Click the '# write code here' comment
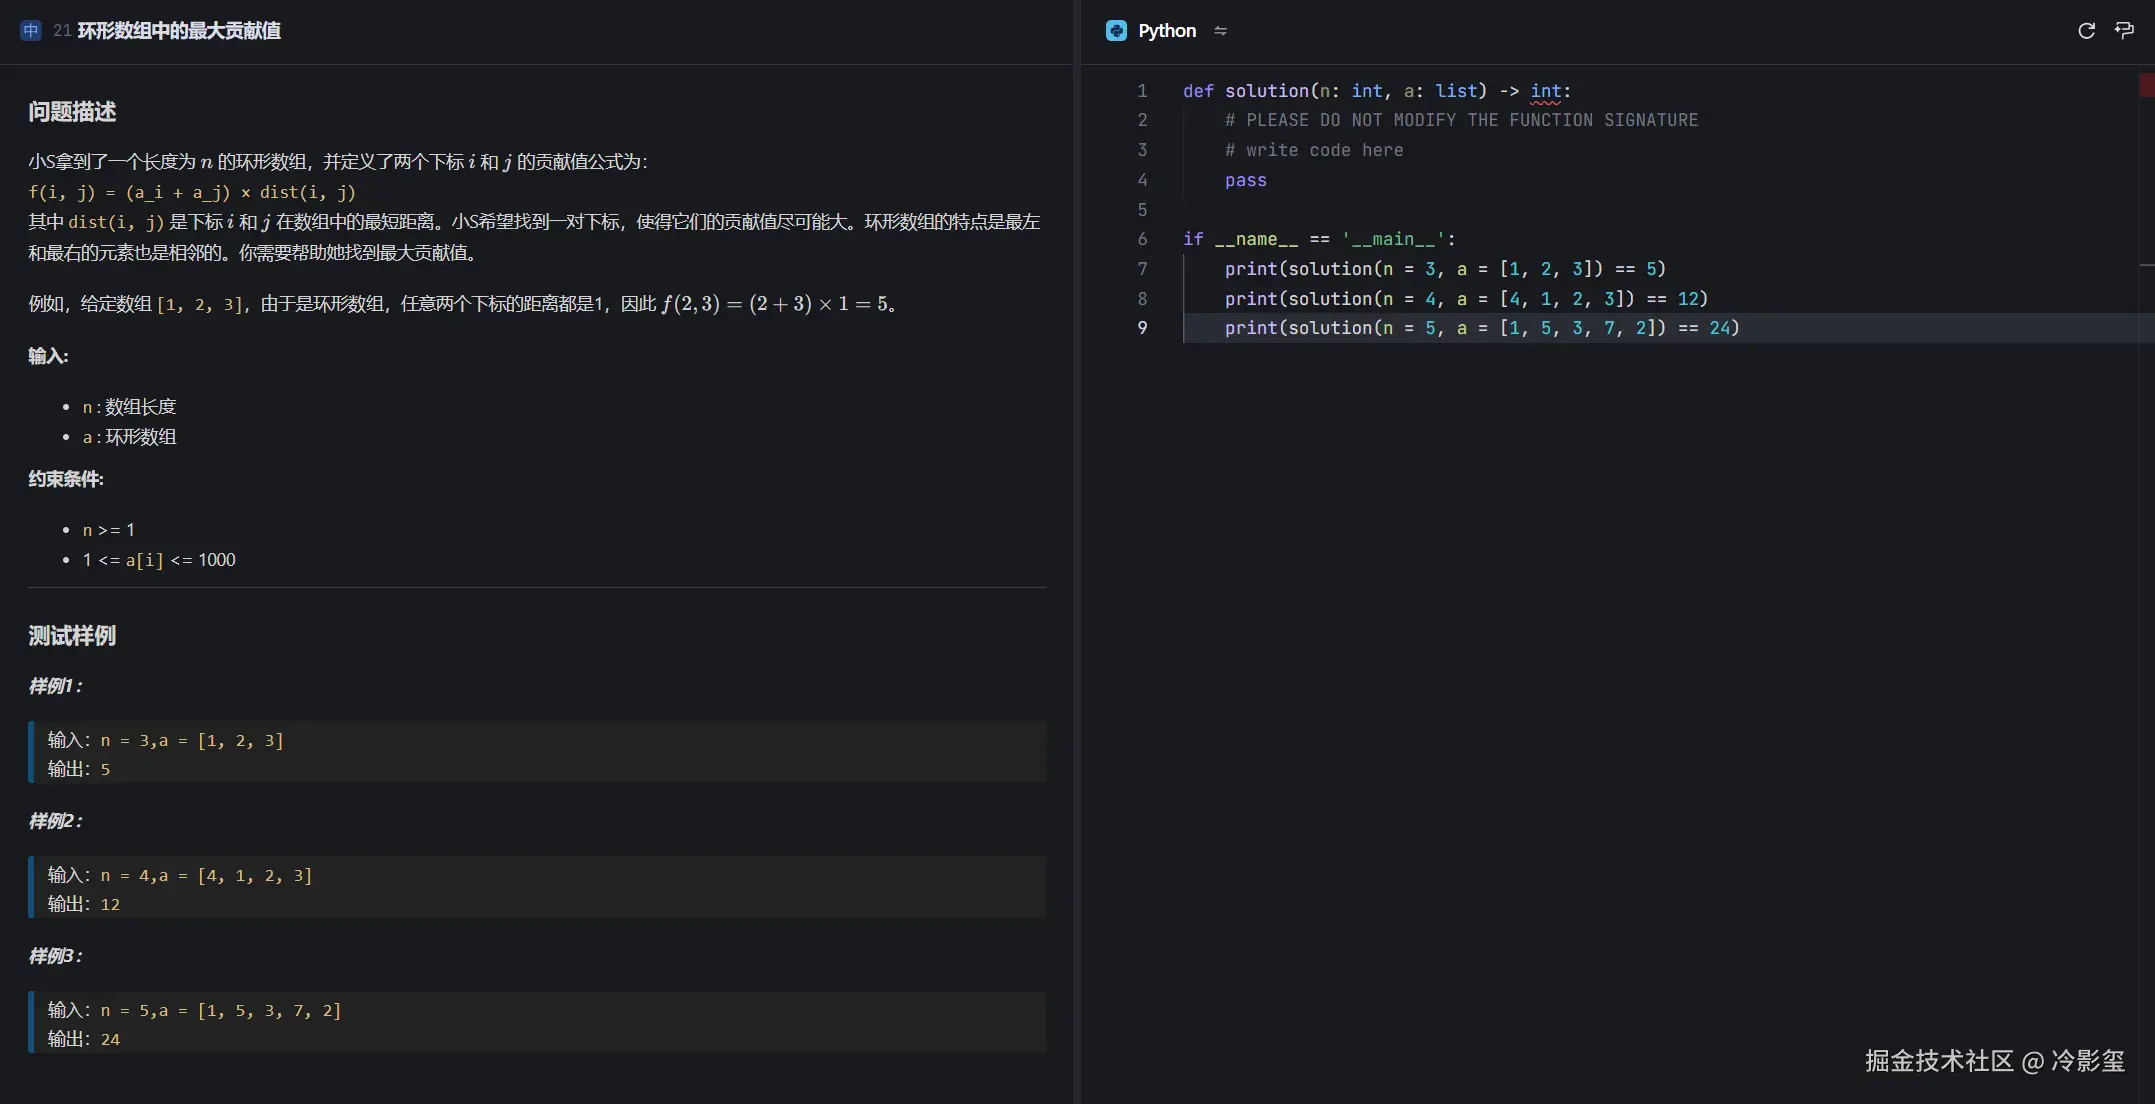This screenshot has height=1104, width=2155. 1313,150
